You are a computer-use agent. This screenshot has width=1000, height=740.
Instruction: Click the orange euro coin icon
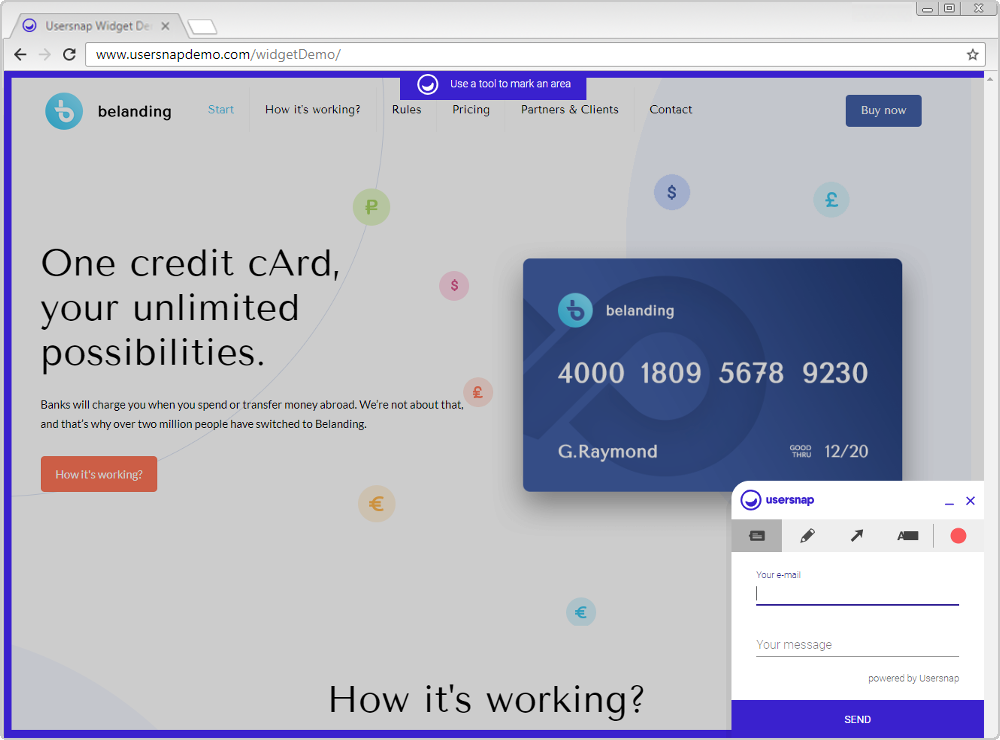click(376, 504)
